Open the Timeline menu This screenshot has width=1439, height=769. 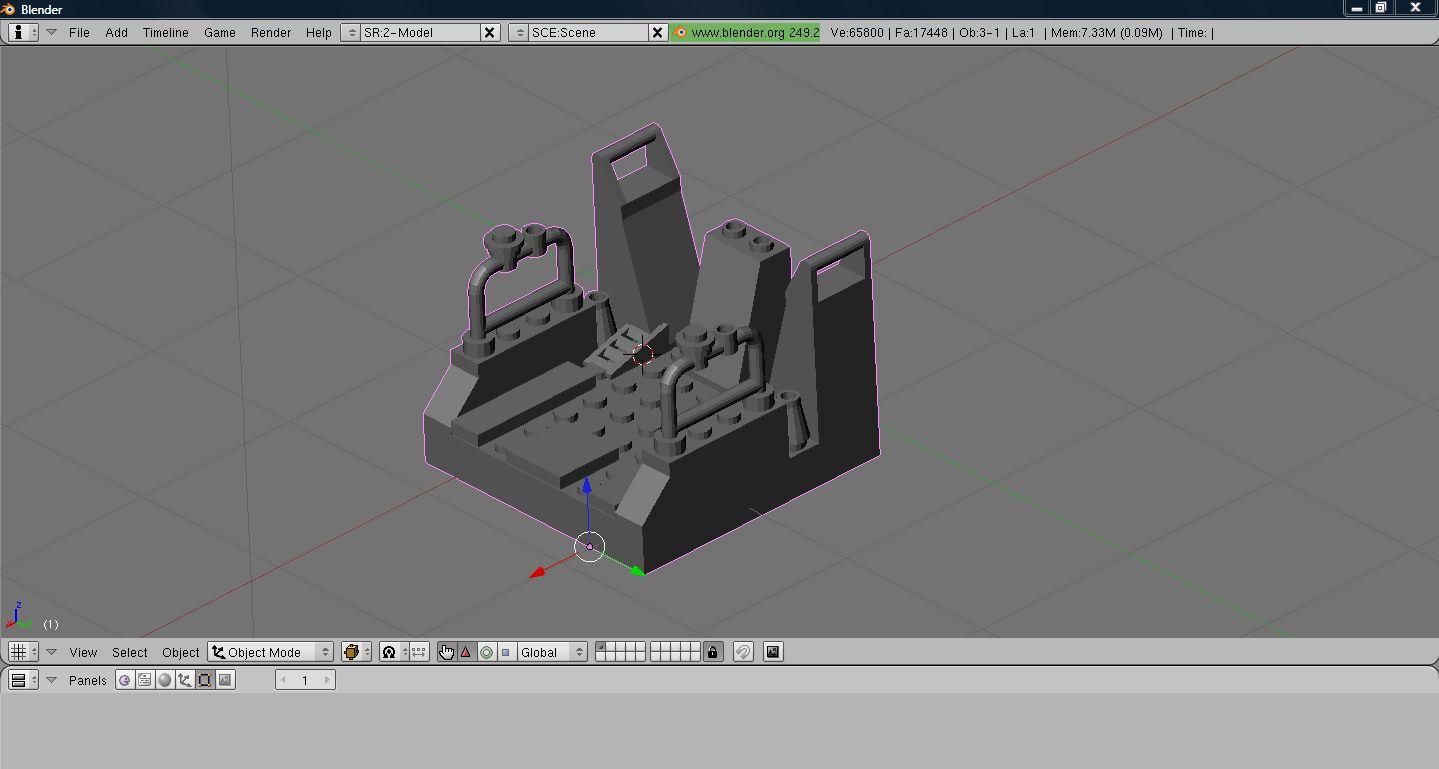(x=165, y=32)
